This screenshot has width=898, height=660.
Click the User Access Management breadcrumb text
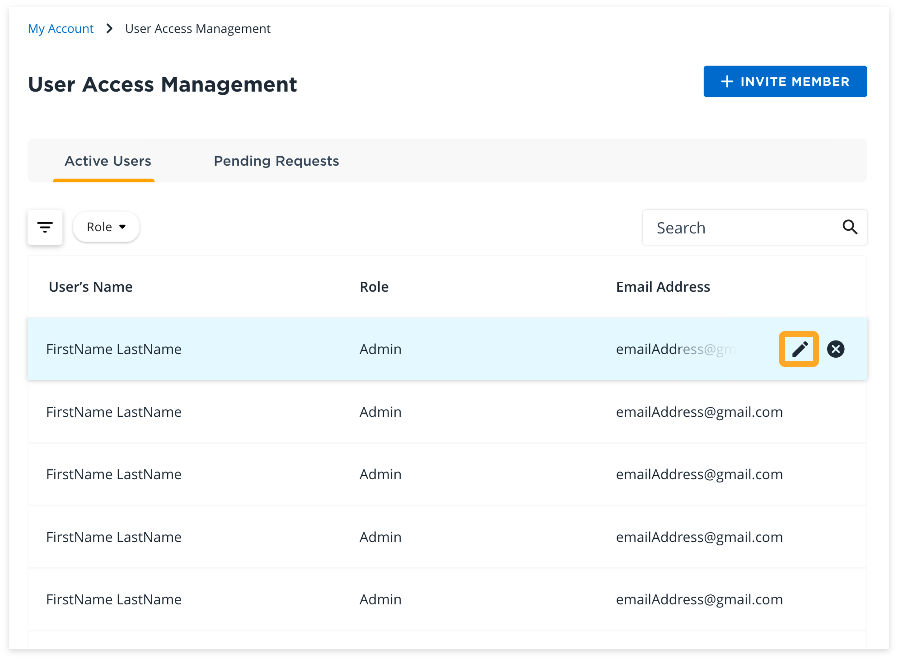[198, 29]
